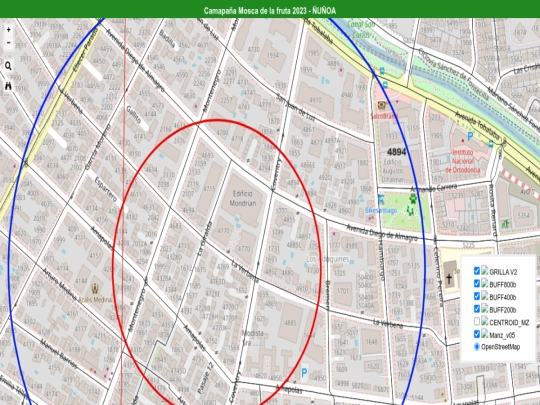
Task: Click the BUFF200b layer legend icon
Action: 485,309
